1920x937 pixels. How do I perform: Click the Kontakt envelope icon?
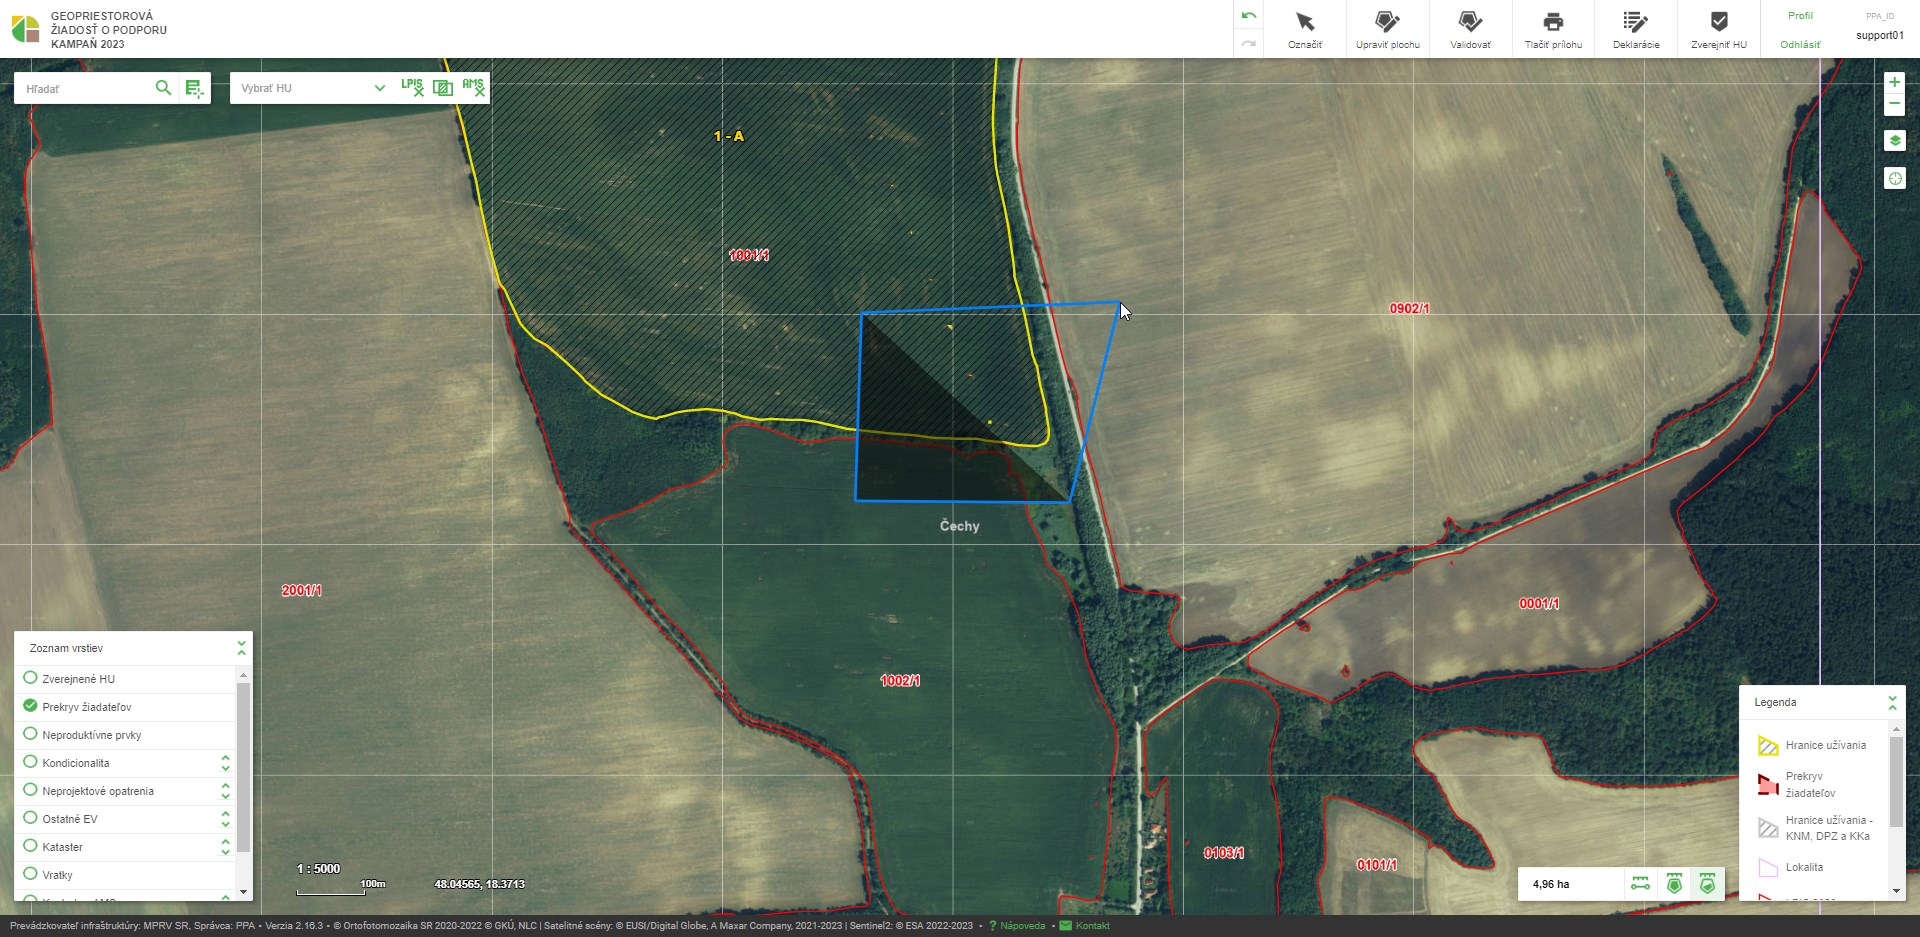coord(1066,926)
